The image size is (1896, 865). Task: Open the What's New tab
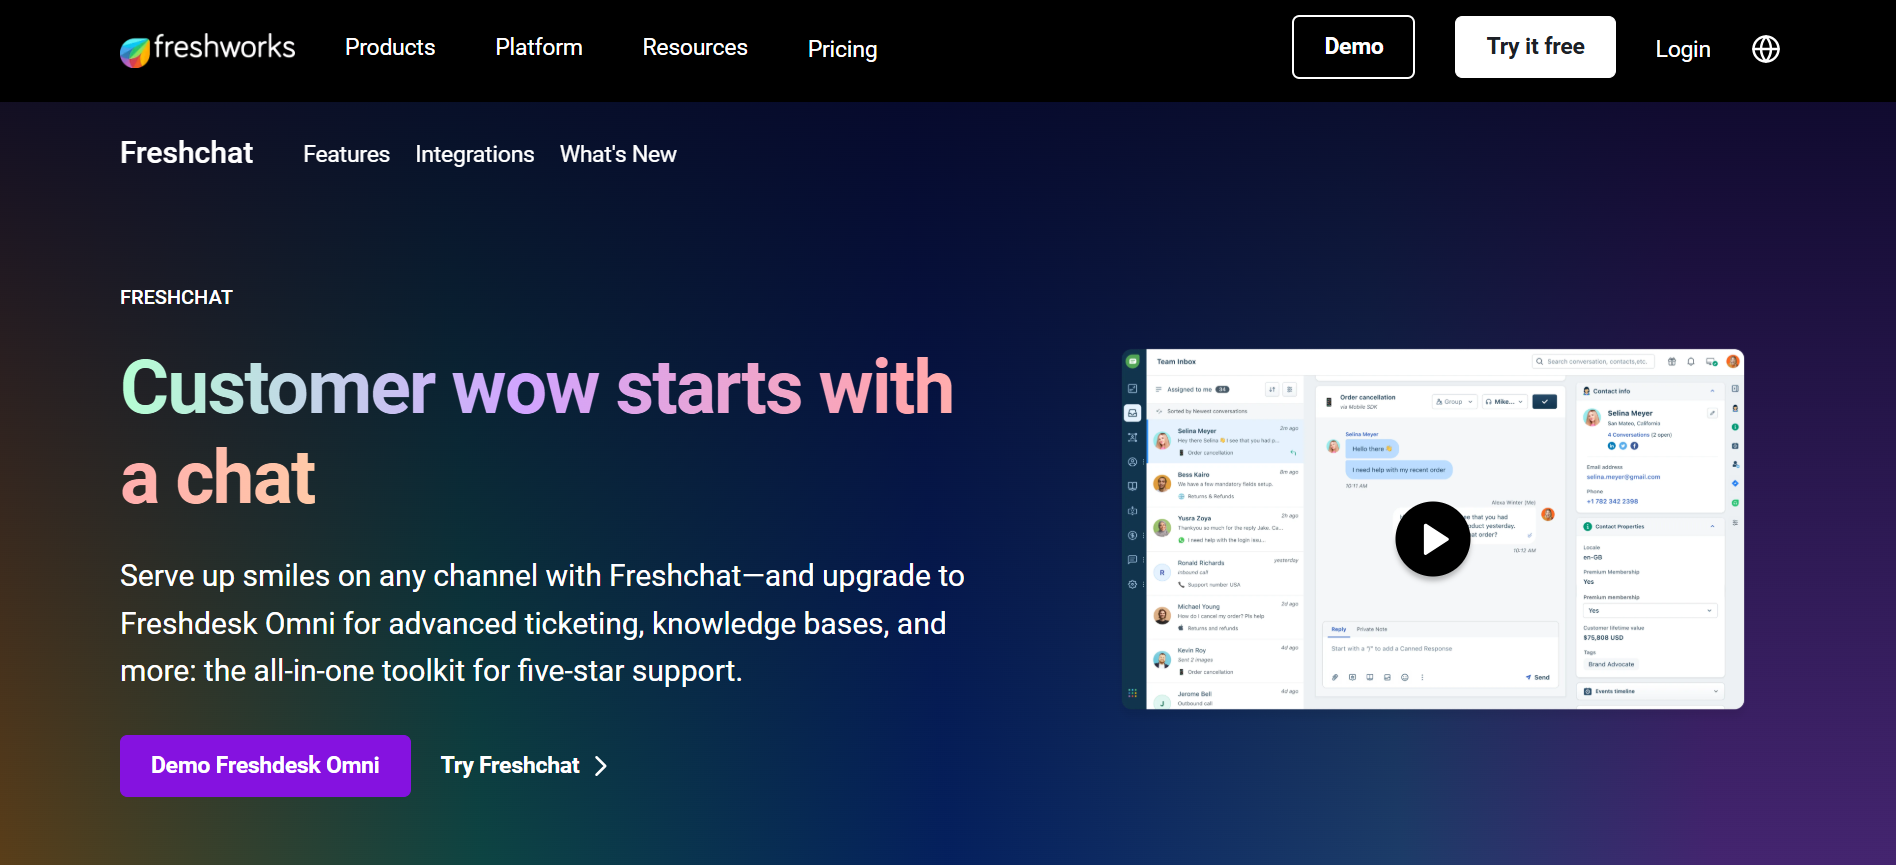tap(618, 154)
